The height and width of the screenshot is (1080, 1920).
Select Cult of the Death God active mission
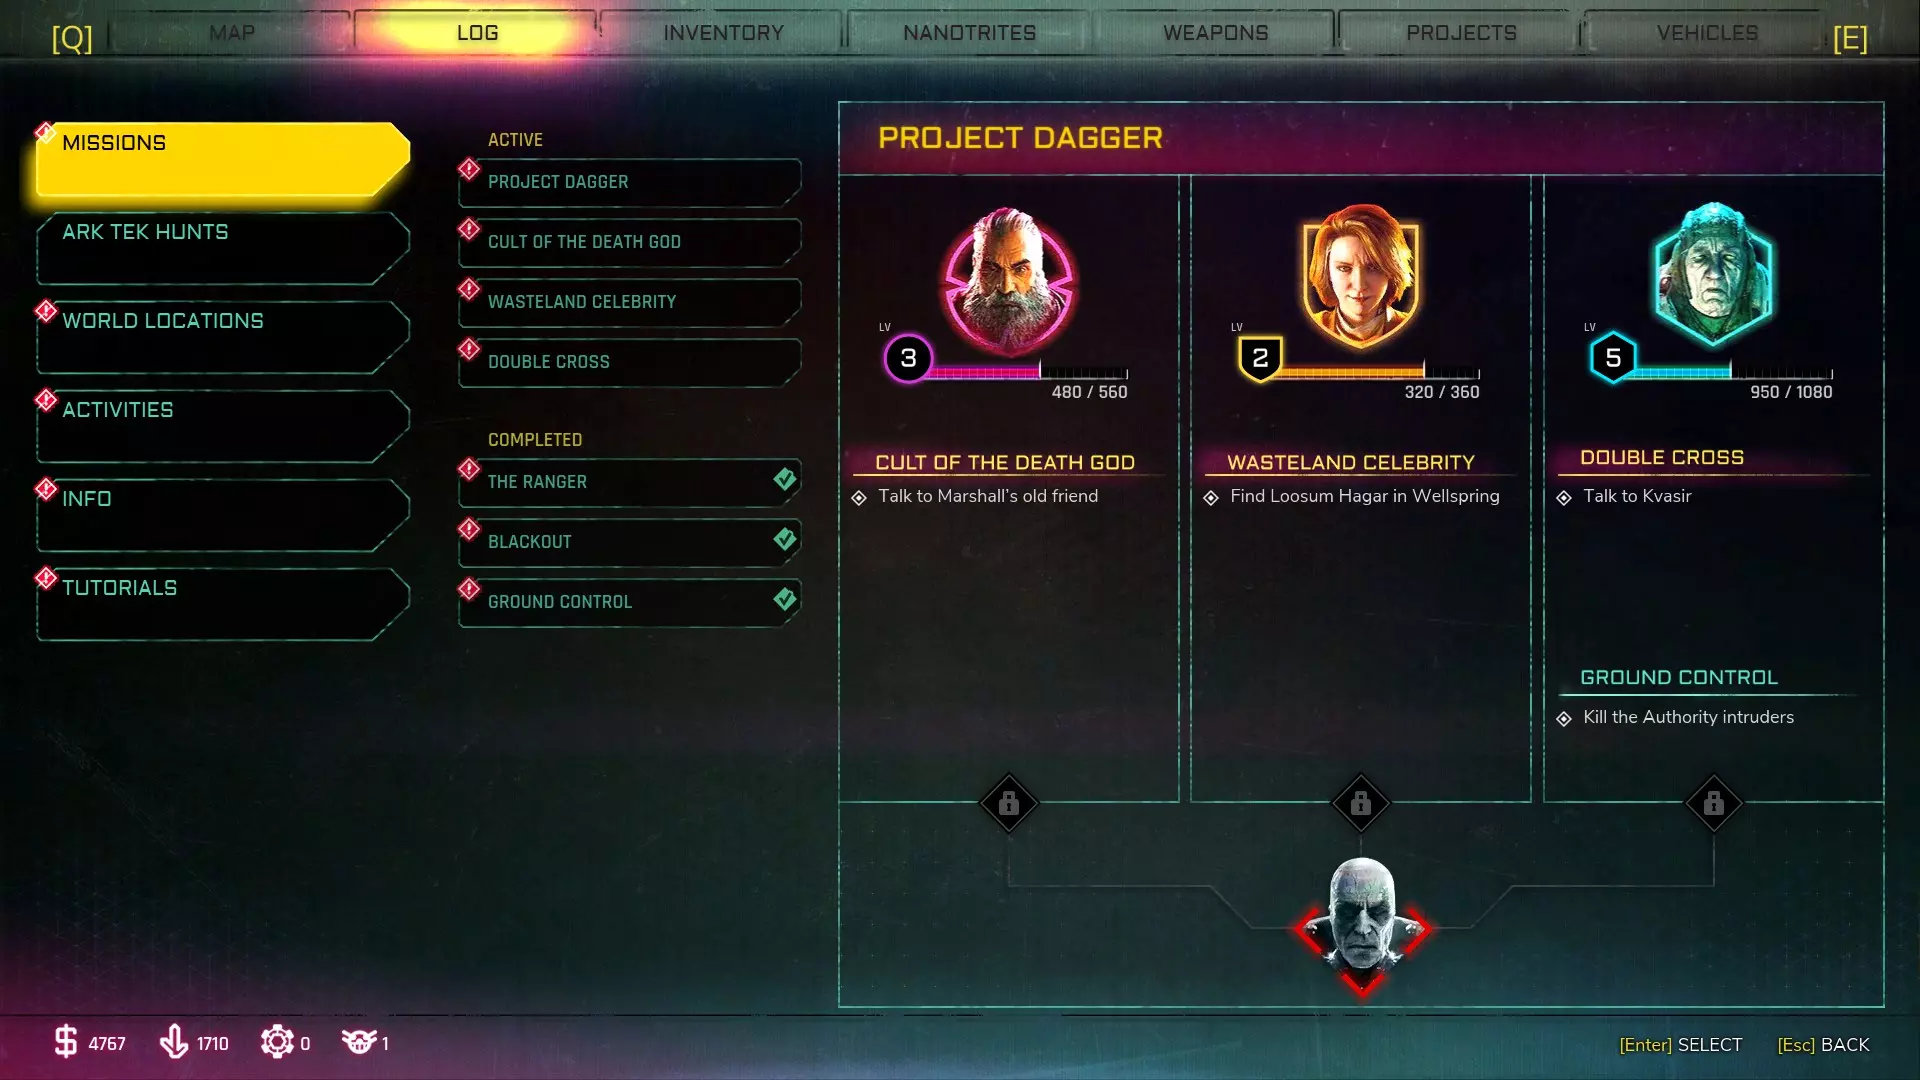tap(630, 242)
